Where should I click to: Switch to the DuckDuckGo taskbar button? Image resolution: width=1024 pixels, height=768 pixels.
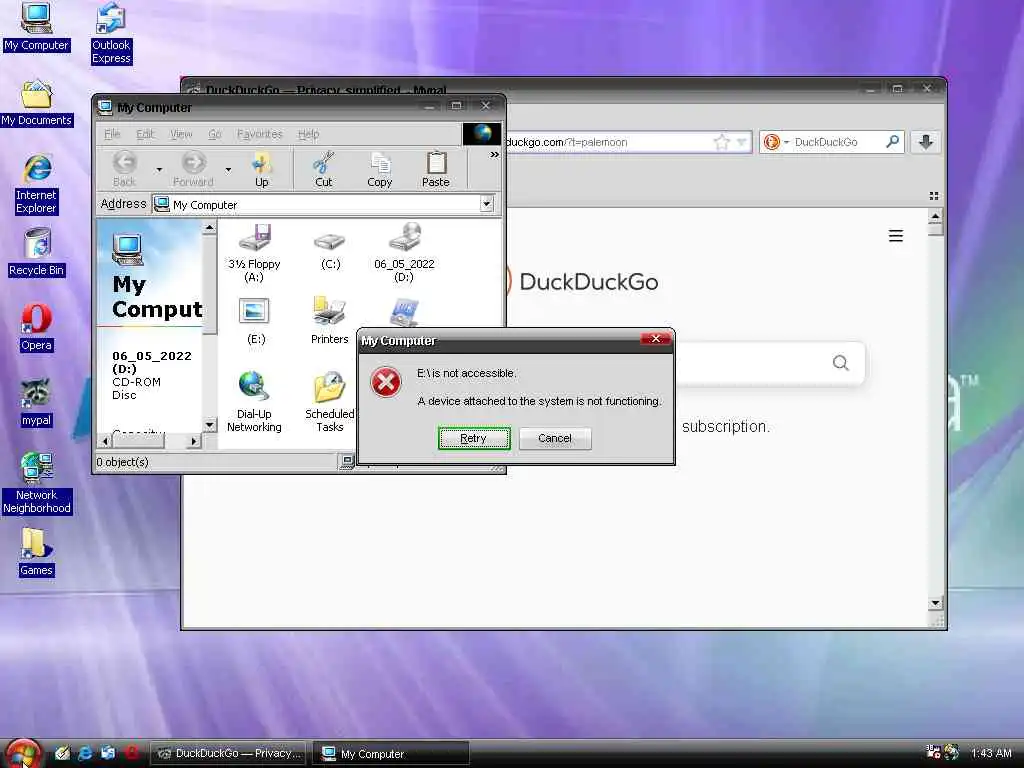coord(228,754)
